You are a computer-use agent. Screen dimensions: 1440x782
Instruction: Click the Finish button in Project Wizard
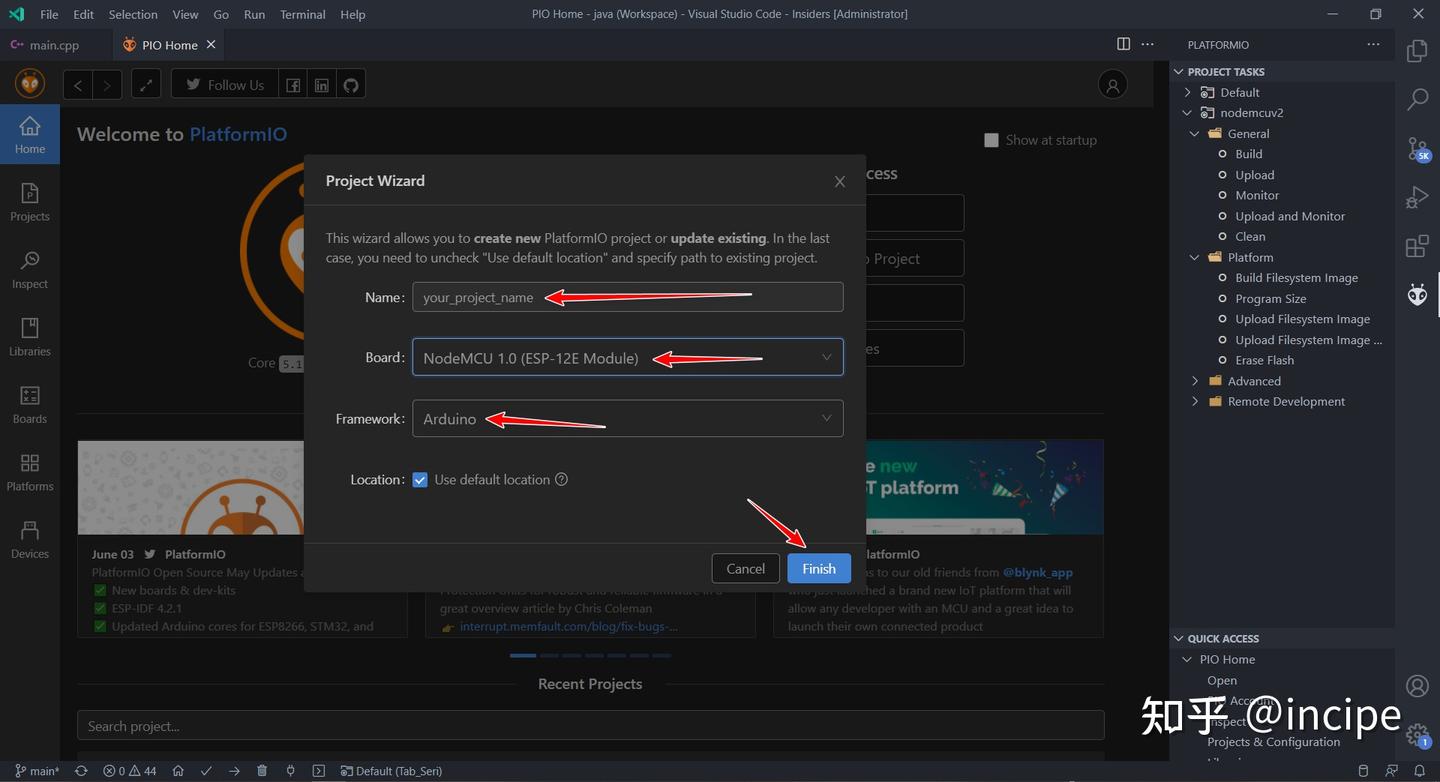(x=818, y=568)
